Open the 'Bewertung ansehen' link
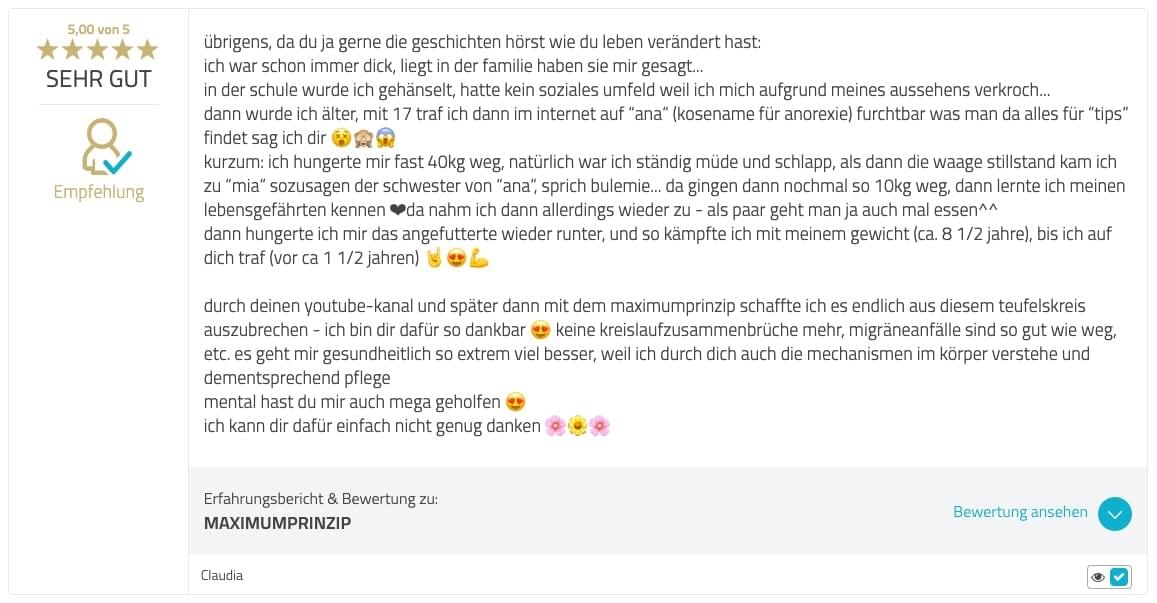Screen dimensions: 1157x603 (x=1020, y=512)
